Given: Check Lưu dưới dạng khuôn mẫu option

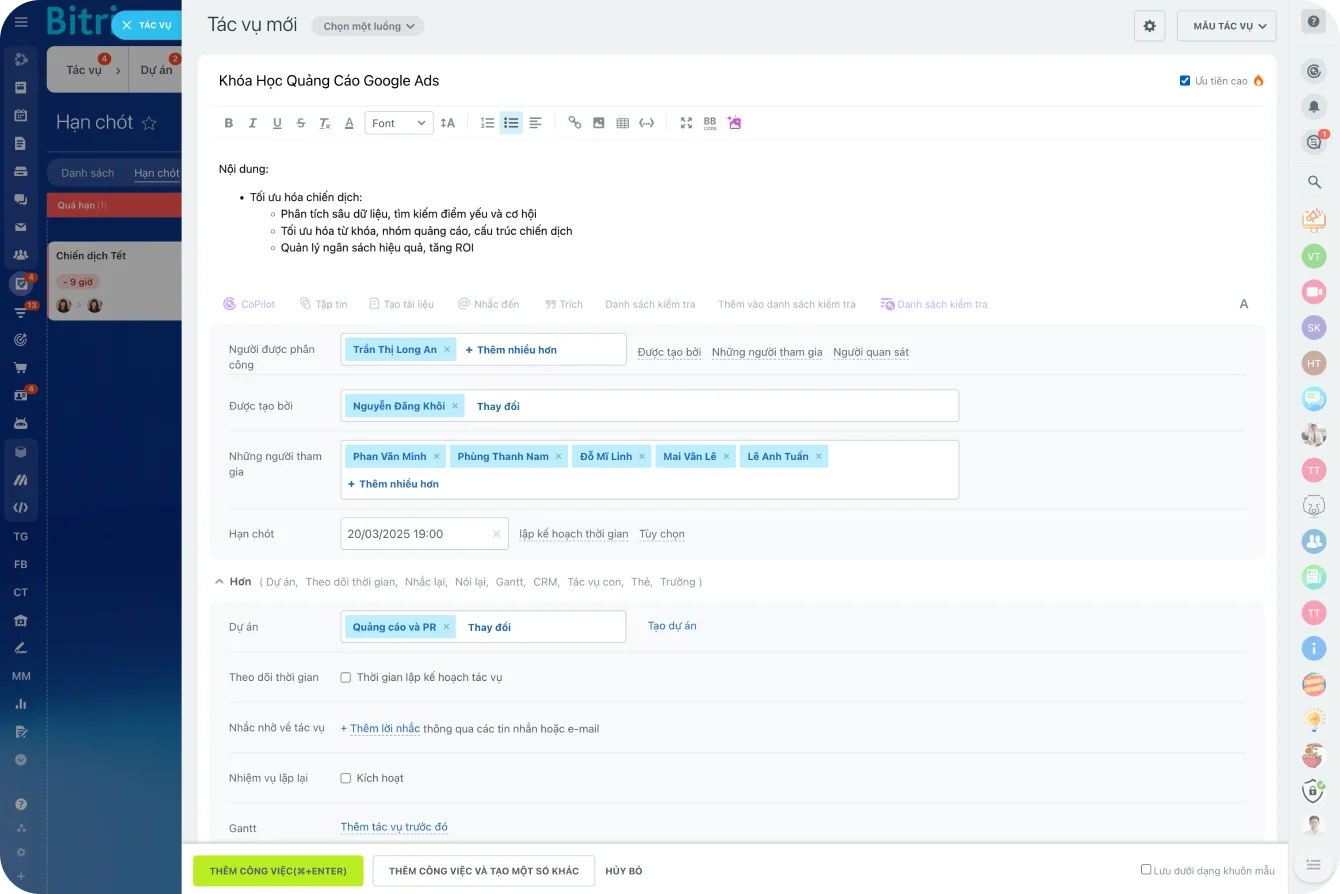Looking at the screenshot, I should [1146, 870].
